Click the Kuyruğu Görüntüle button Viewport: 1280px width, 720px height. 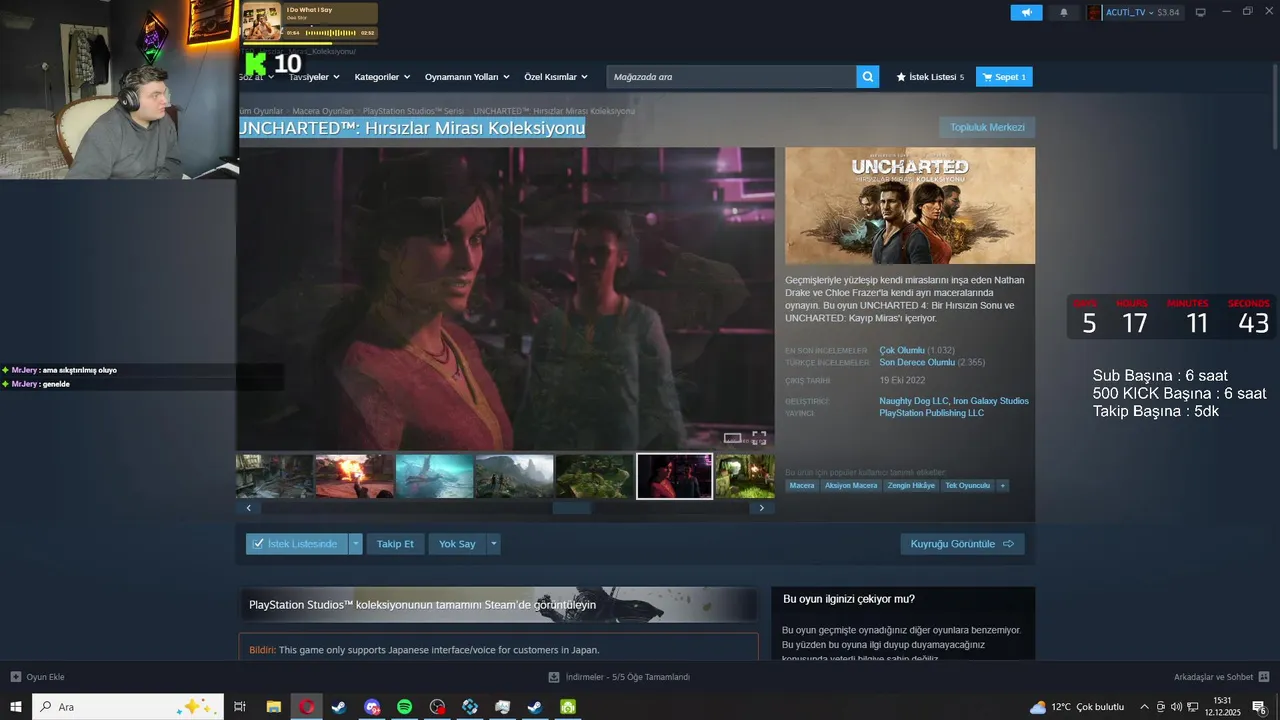(962, 544)
